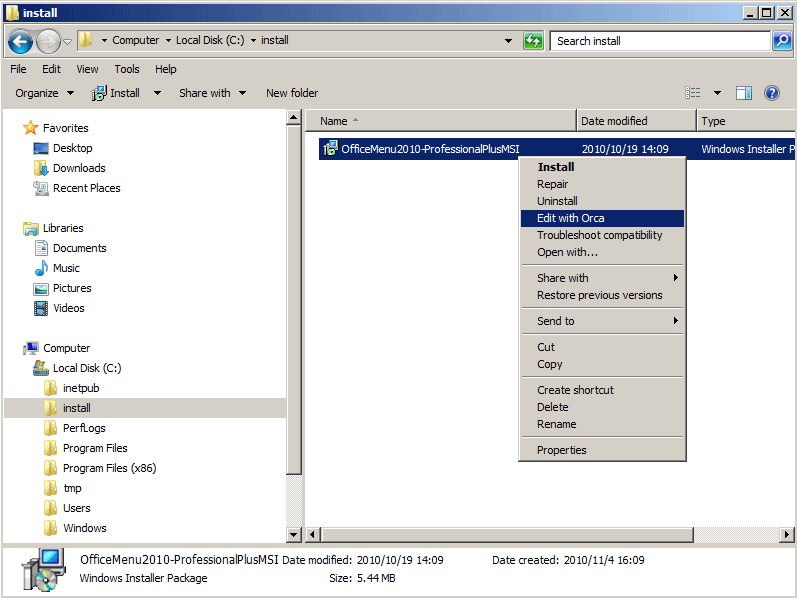Expand the Send to submenu
The height and width of the screenshot is (598, 797).
pos(602,321)
